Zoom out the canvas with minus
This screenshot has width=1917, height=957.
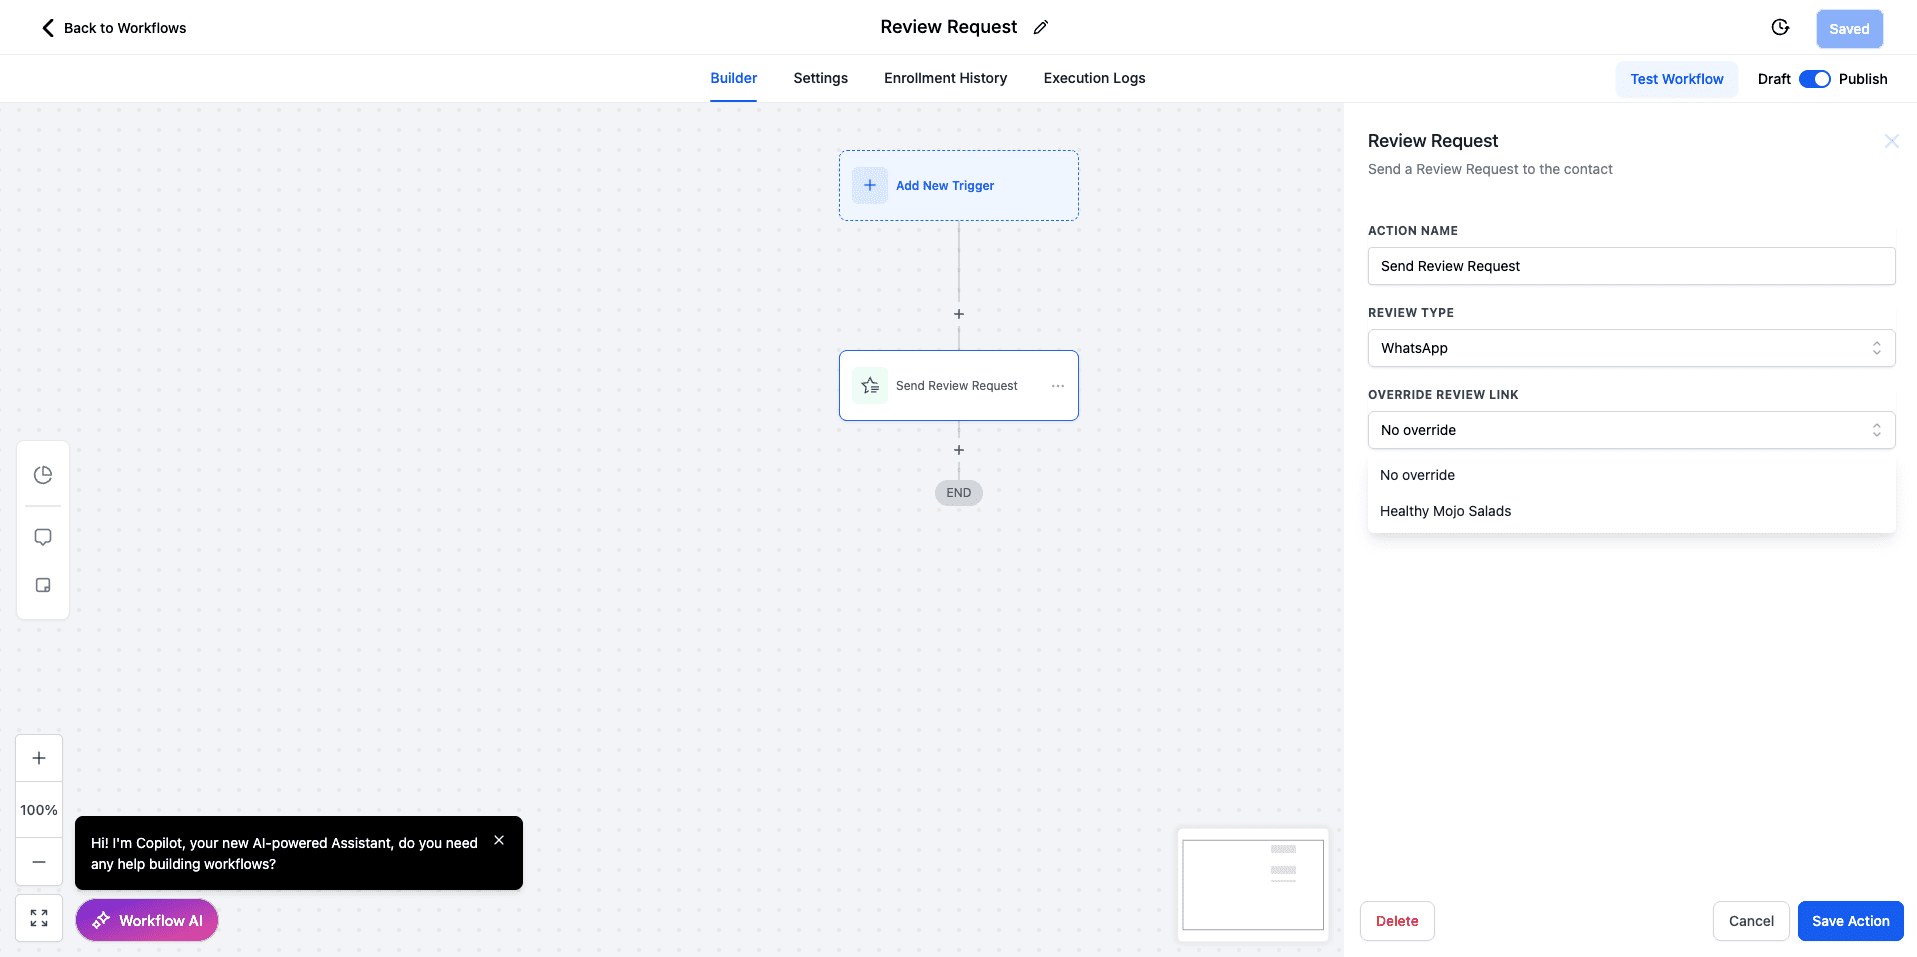coord(39,862)
